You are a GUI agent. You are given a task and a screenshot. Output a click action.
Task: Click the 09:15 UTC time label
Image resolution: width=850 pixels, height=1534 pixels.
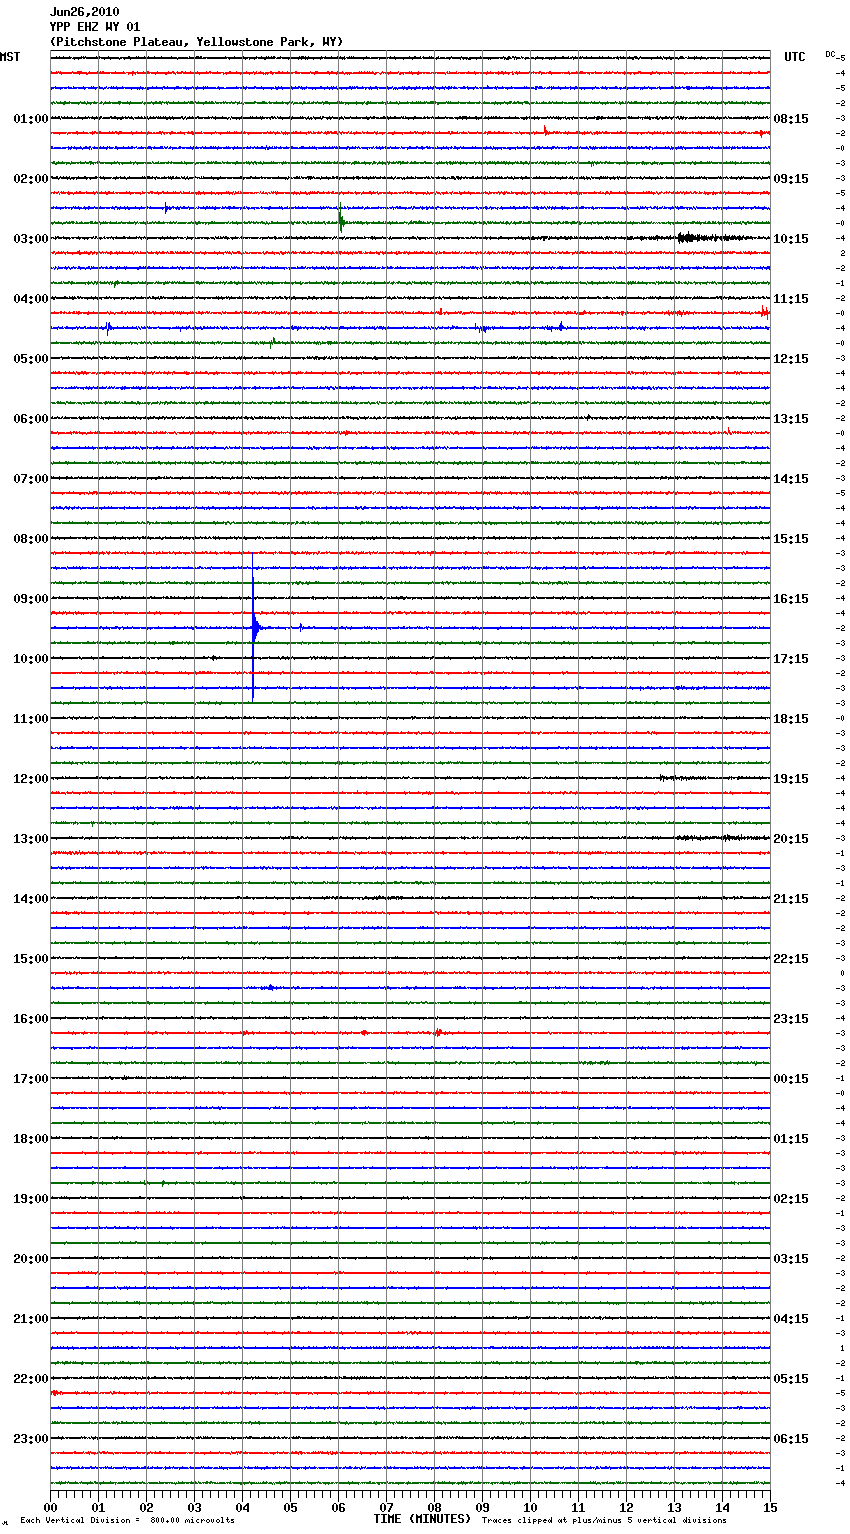791,179
